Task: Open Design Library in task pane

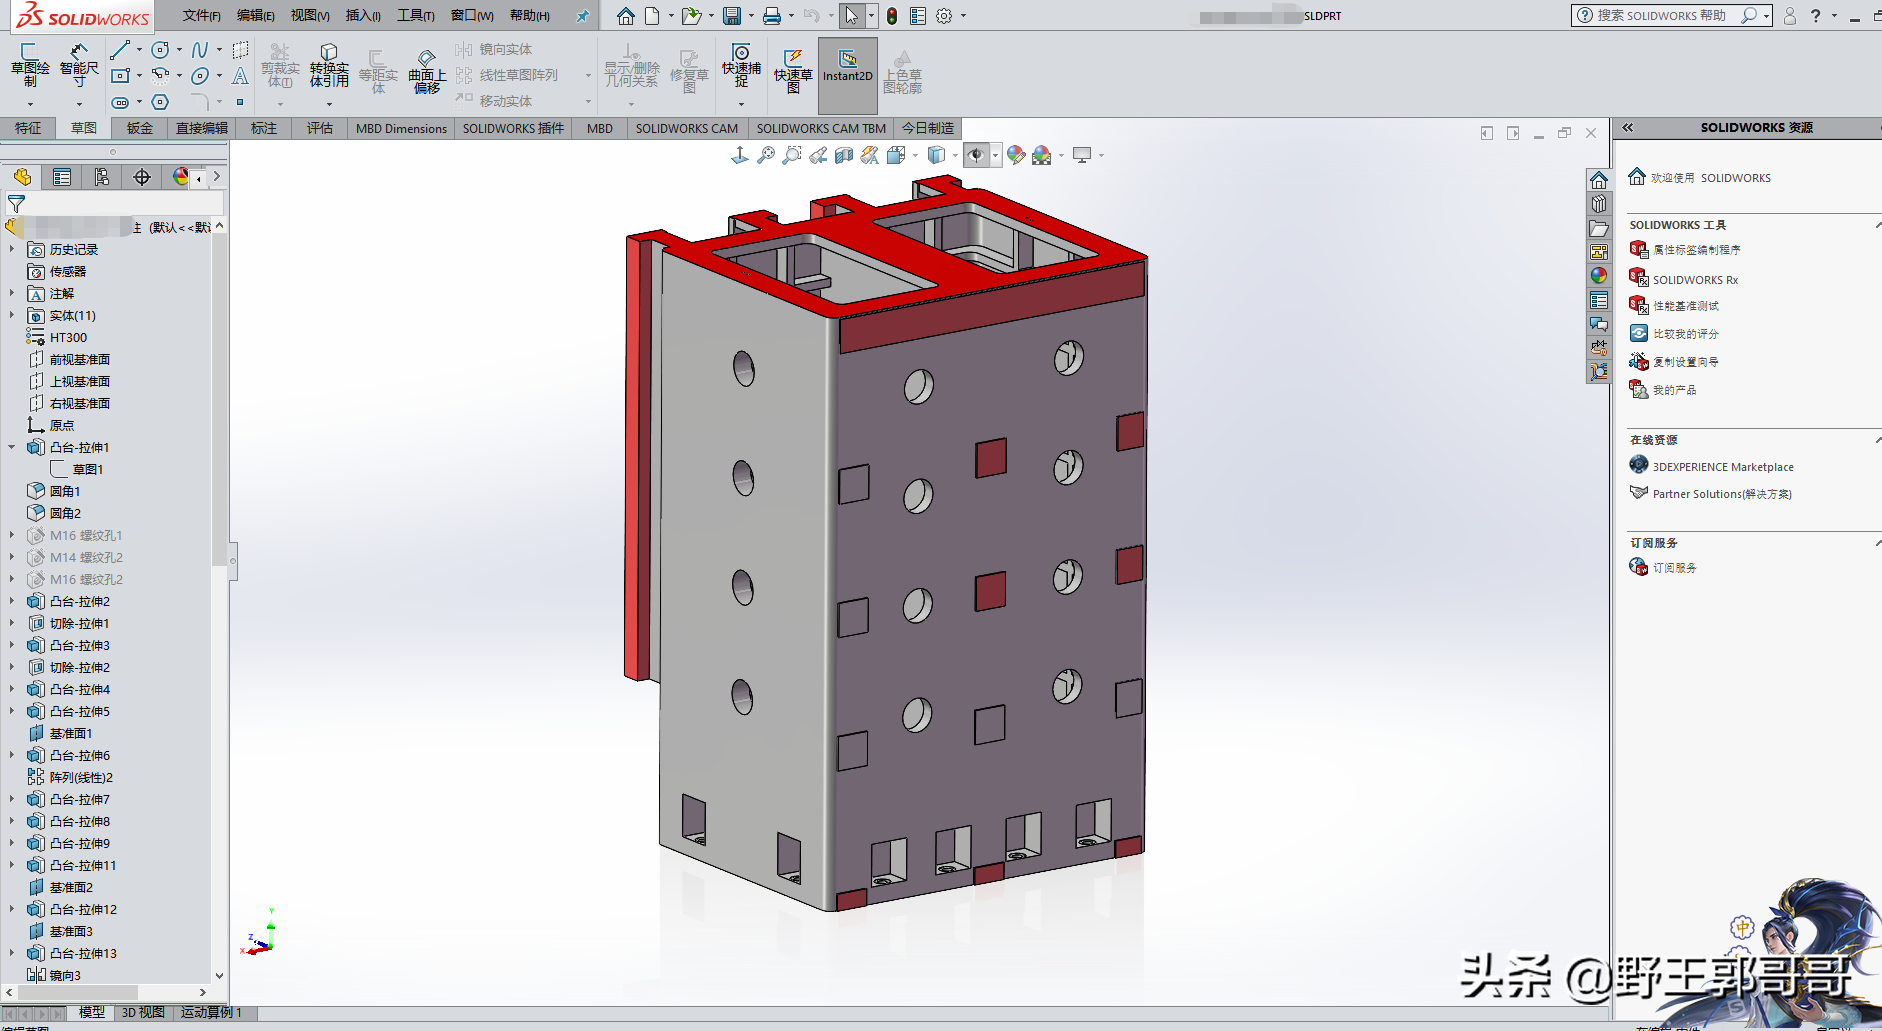Action: pyautogui.click(x=1599, y=204)
